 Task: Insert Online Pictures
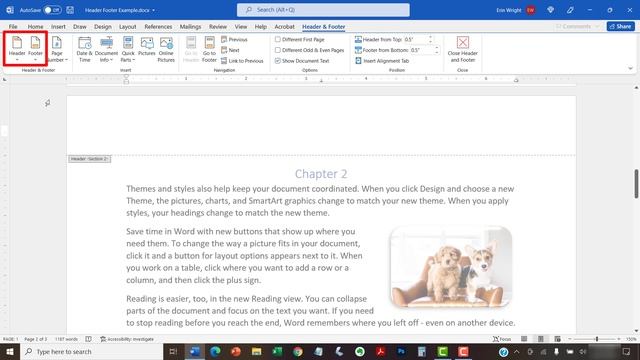(166, 49)
